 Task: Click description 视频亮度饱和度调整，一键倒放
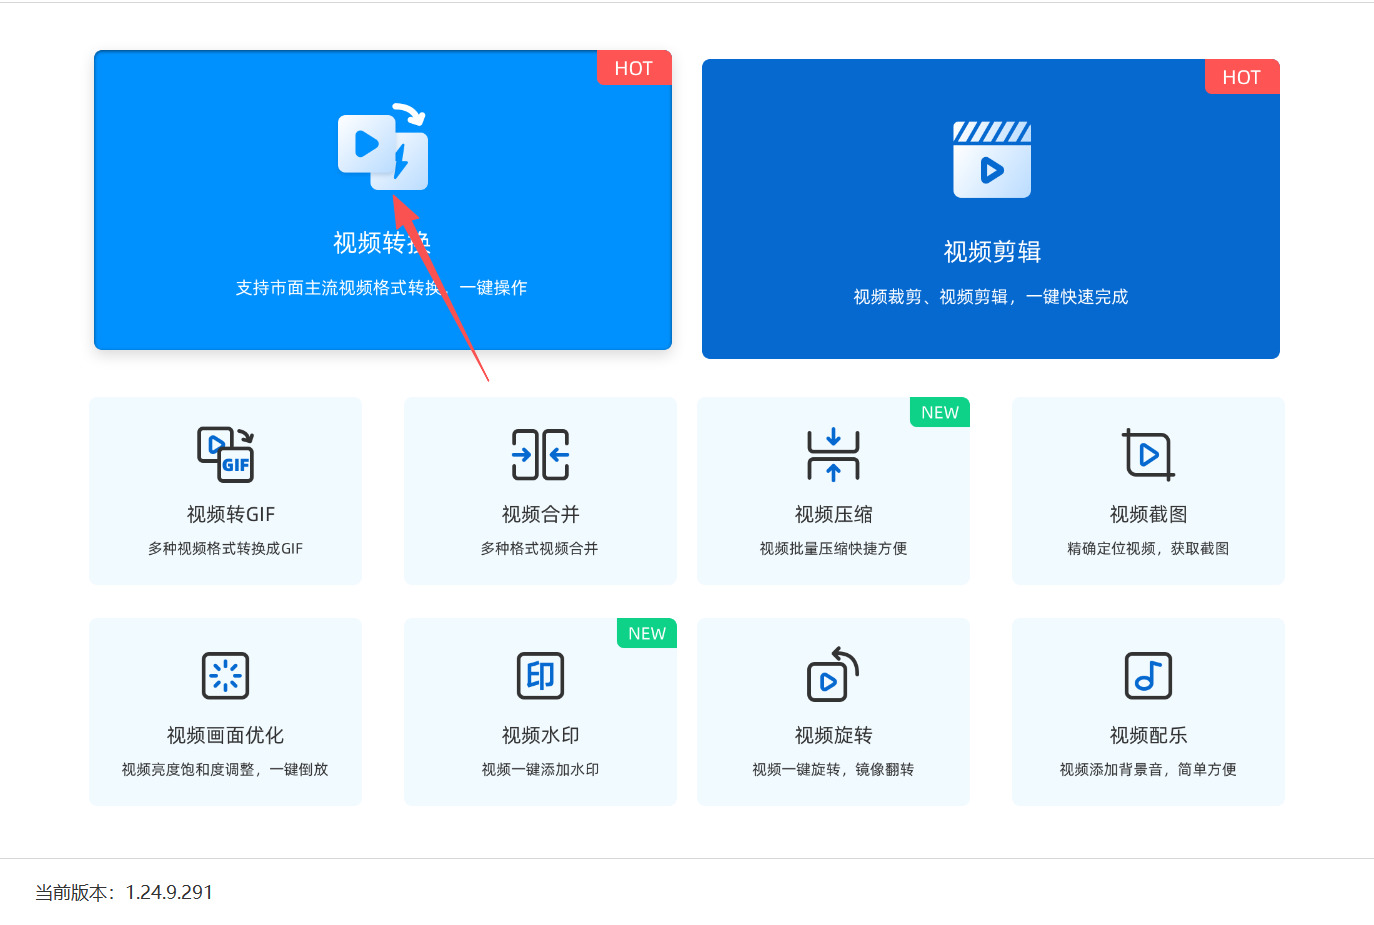pos(225,769)
